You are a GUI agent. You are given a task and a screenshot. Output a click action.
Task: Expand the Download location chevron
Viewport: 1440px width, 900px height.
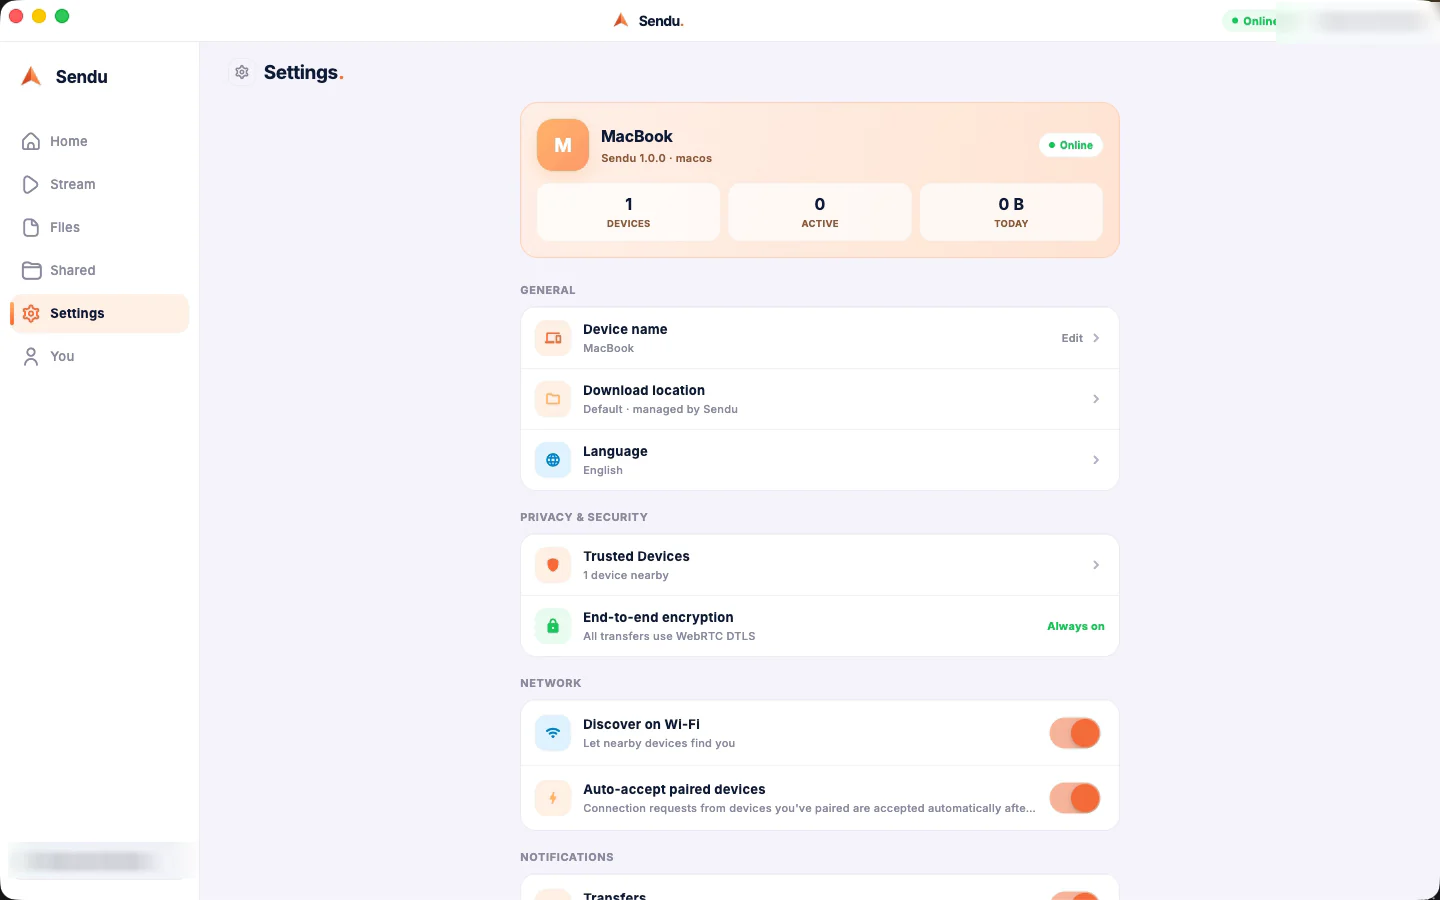1096,399
